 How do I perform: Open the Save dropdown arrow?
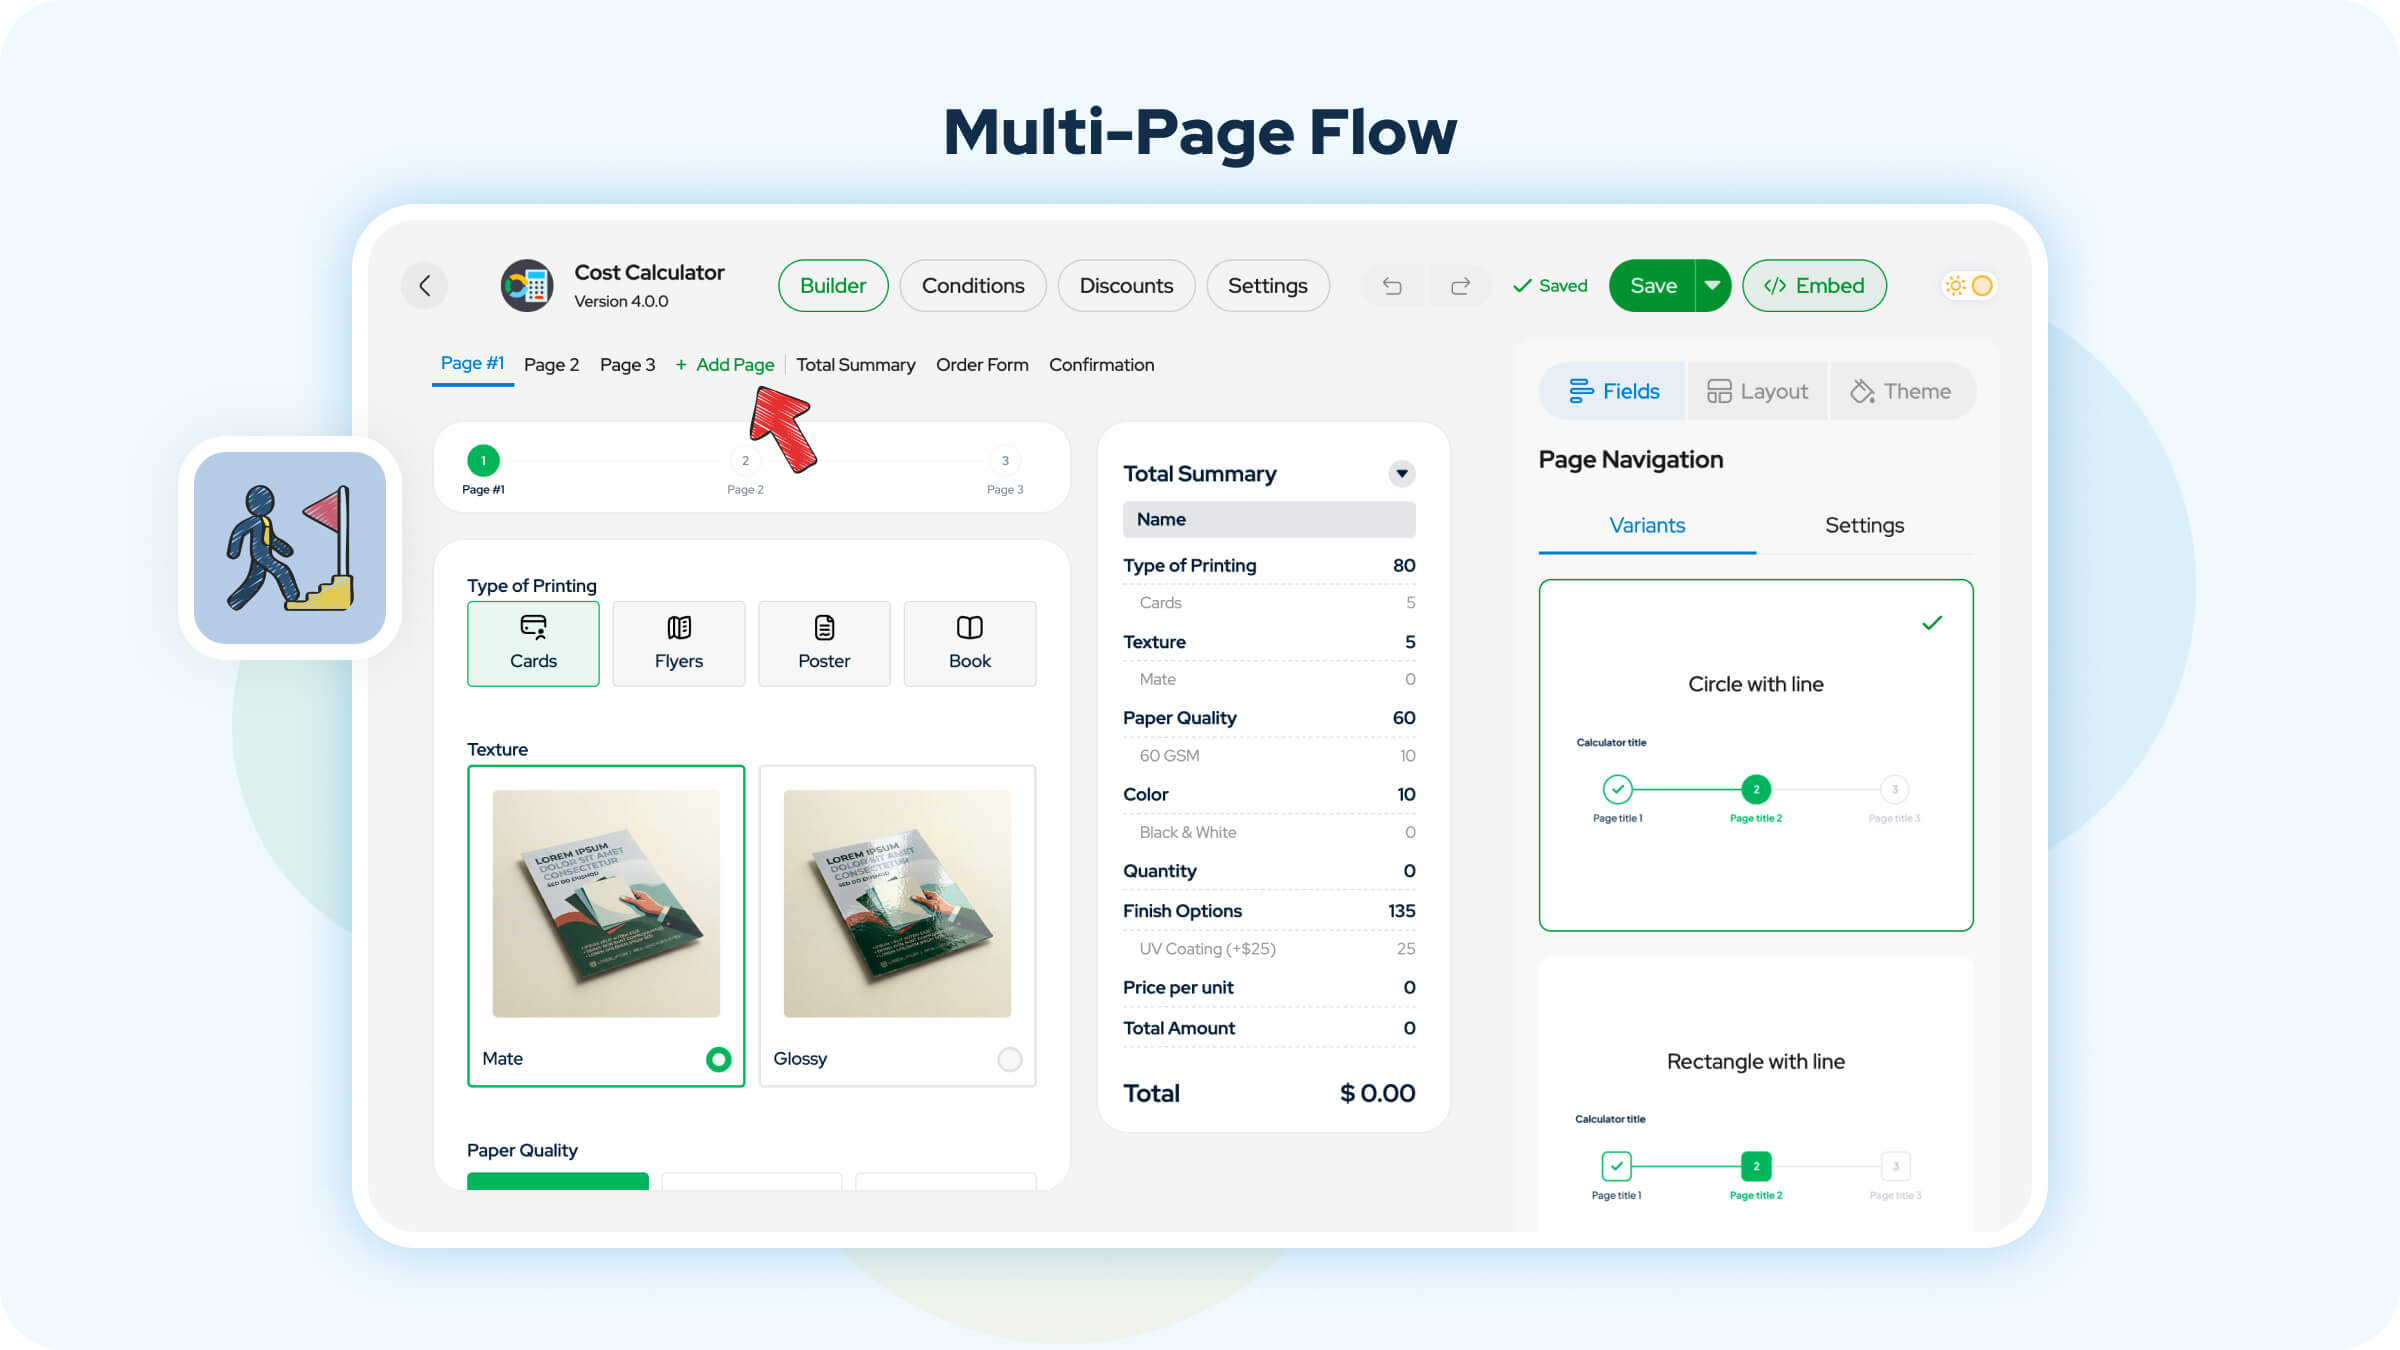(x=1713, y=286)
